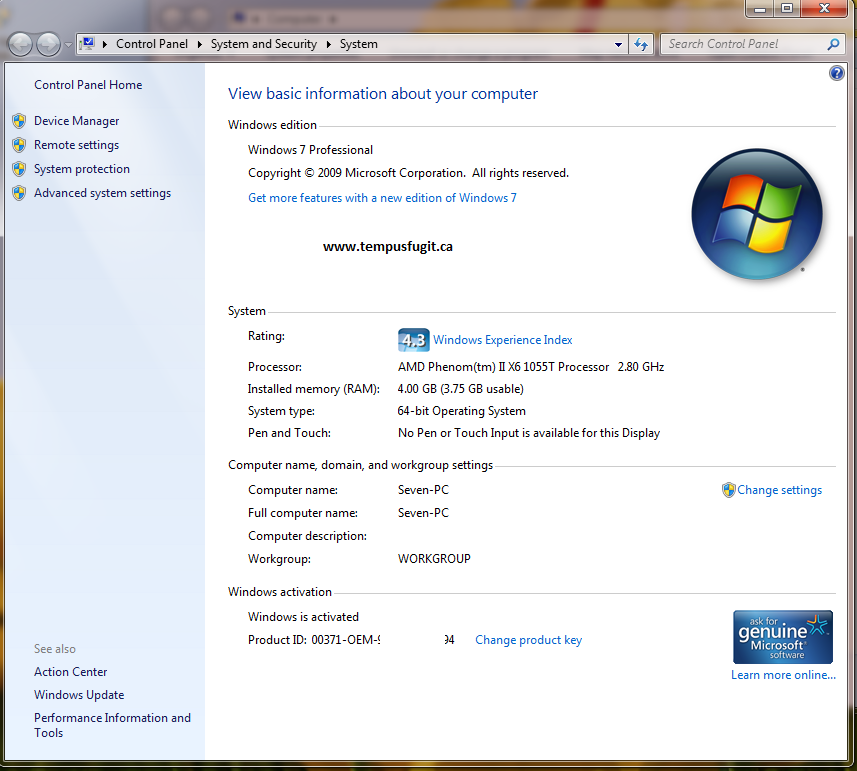Open Control Panel Home
This screenshot has height=771, width=857.
(x=88, y=85)
